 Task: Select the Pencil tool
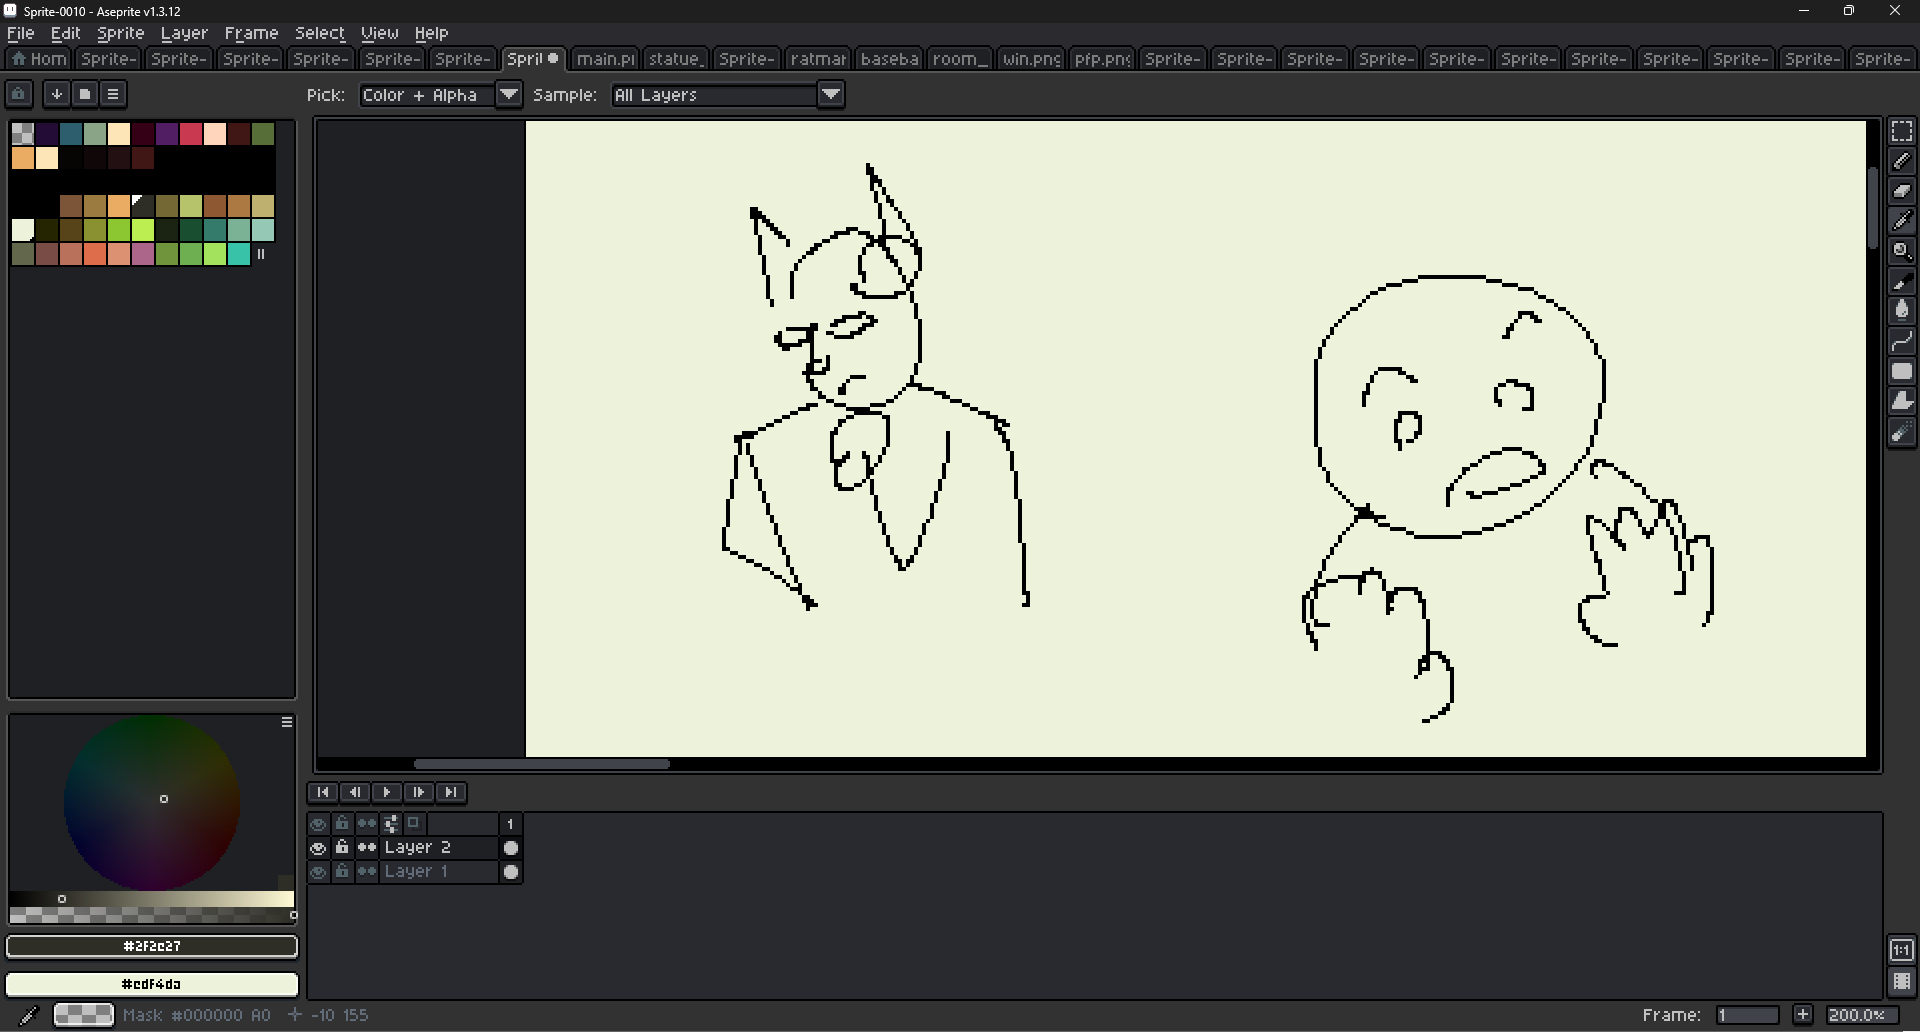tap(1901, 161)
